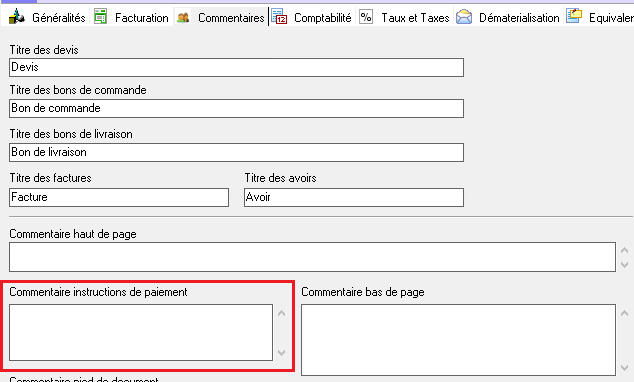
Task: Click the Commentaire haut de page text area
Action: (313, 257)
